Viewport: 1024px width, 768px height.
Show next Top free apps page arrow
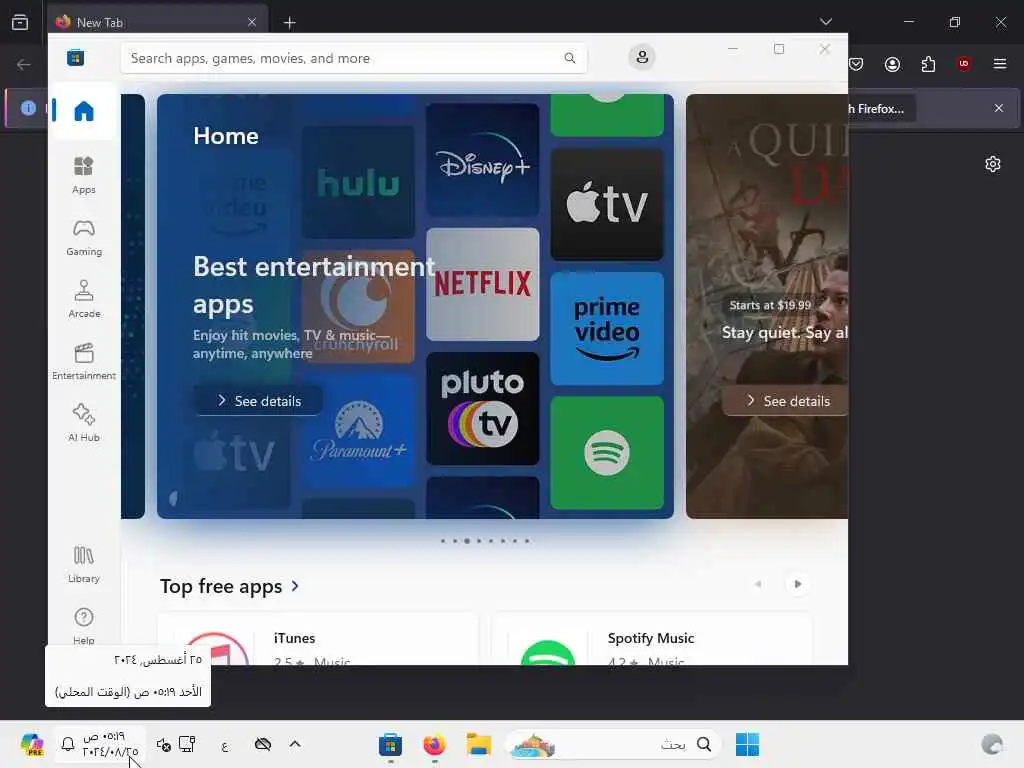click(x=797, y=584)
